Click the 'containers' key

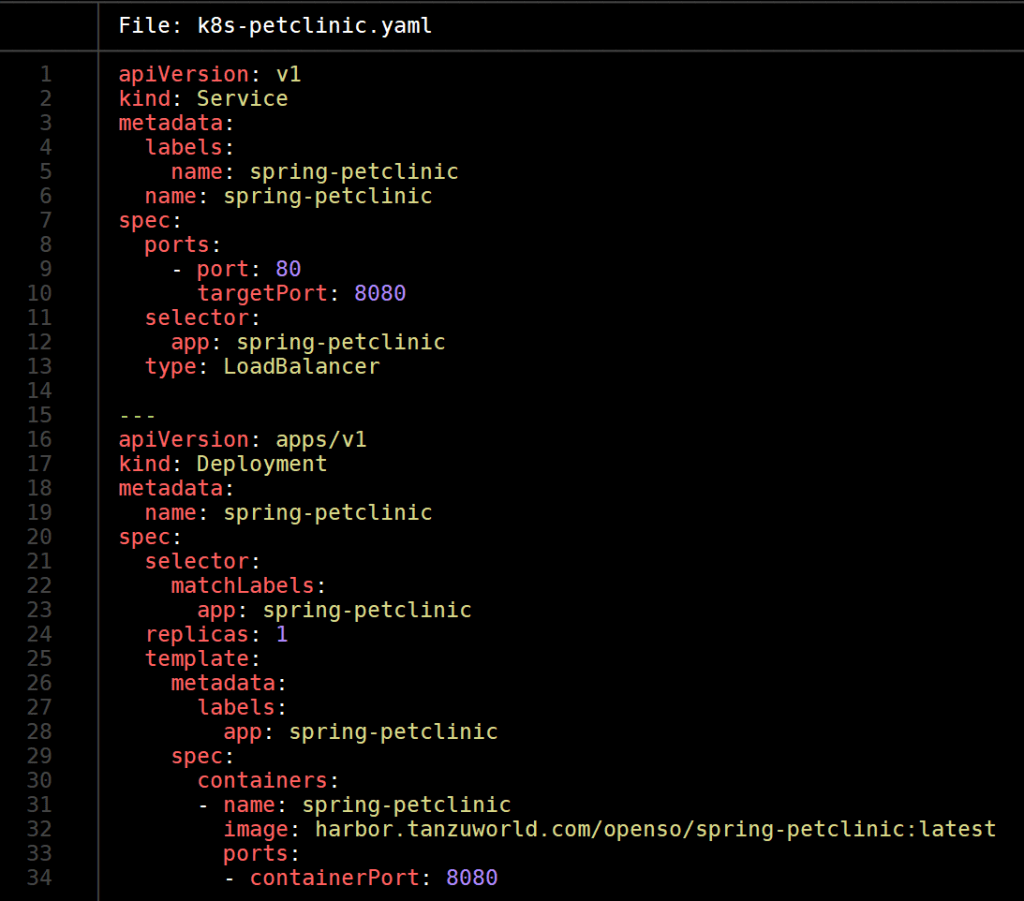click(262, 780)
